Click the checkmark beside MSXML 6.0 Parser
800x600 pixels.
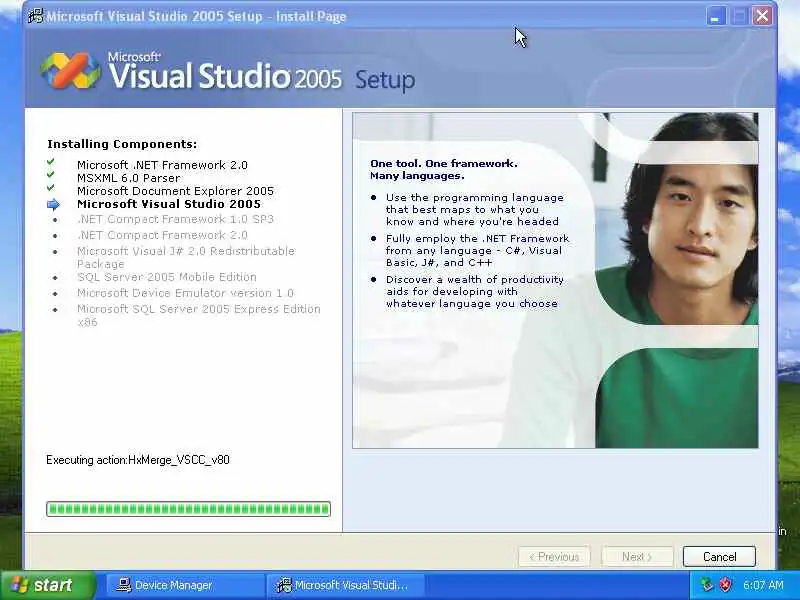(x=51, y=174)
